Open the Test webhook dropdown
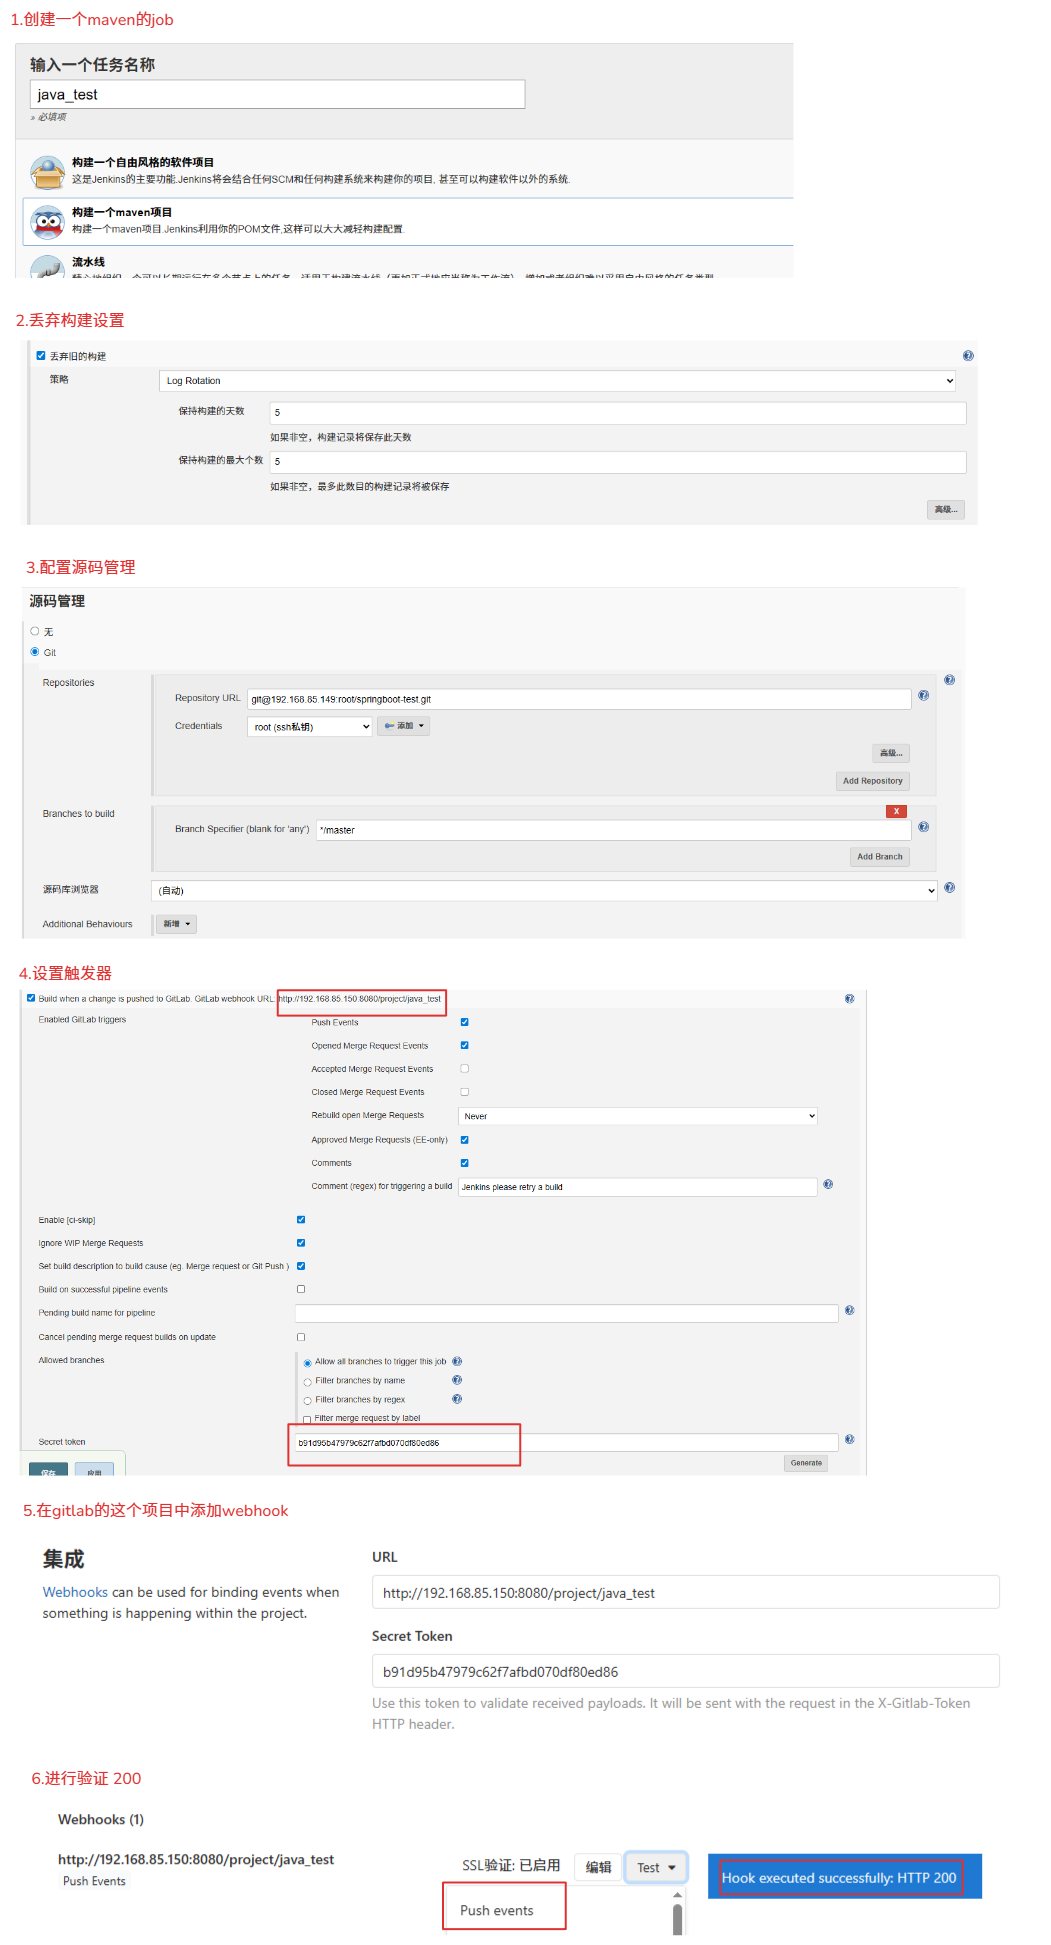This screenshot has width=1051, height=1945. point(656,1867)
